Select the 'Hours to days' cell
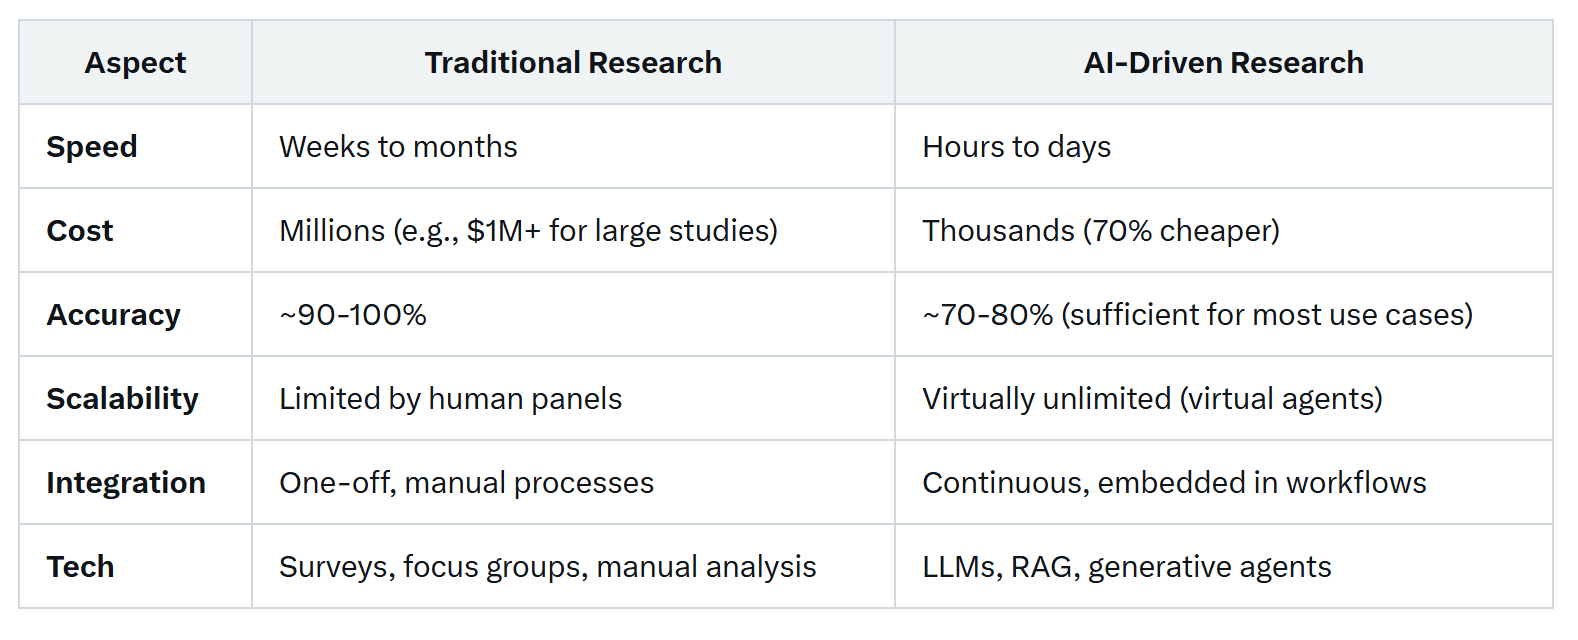 tap(1016, 147)
